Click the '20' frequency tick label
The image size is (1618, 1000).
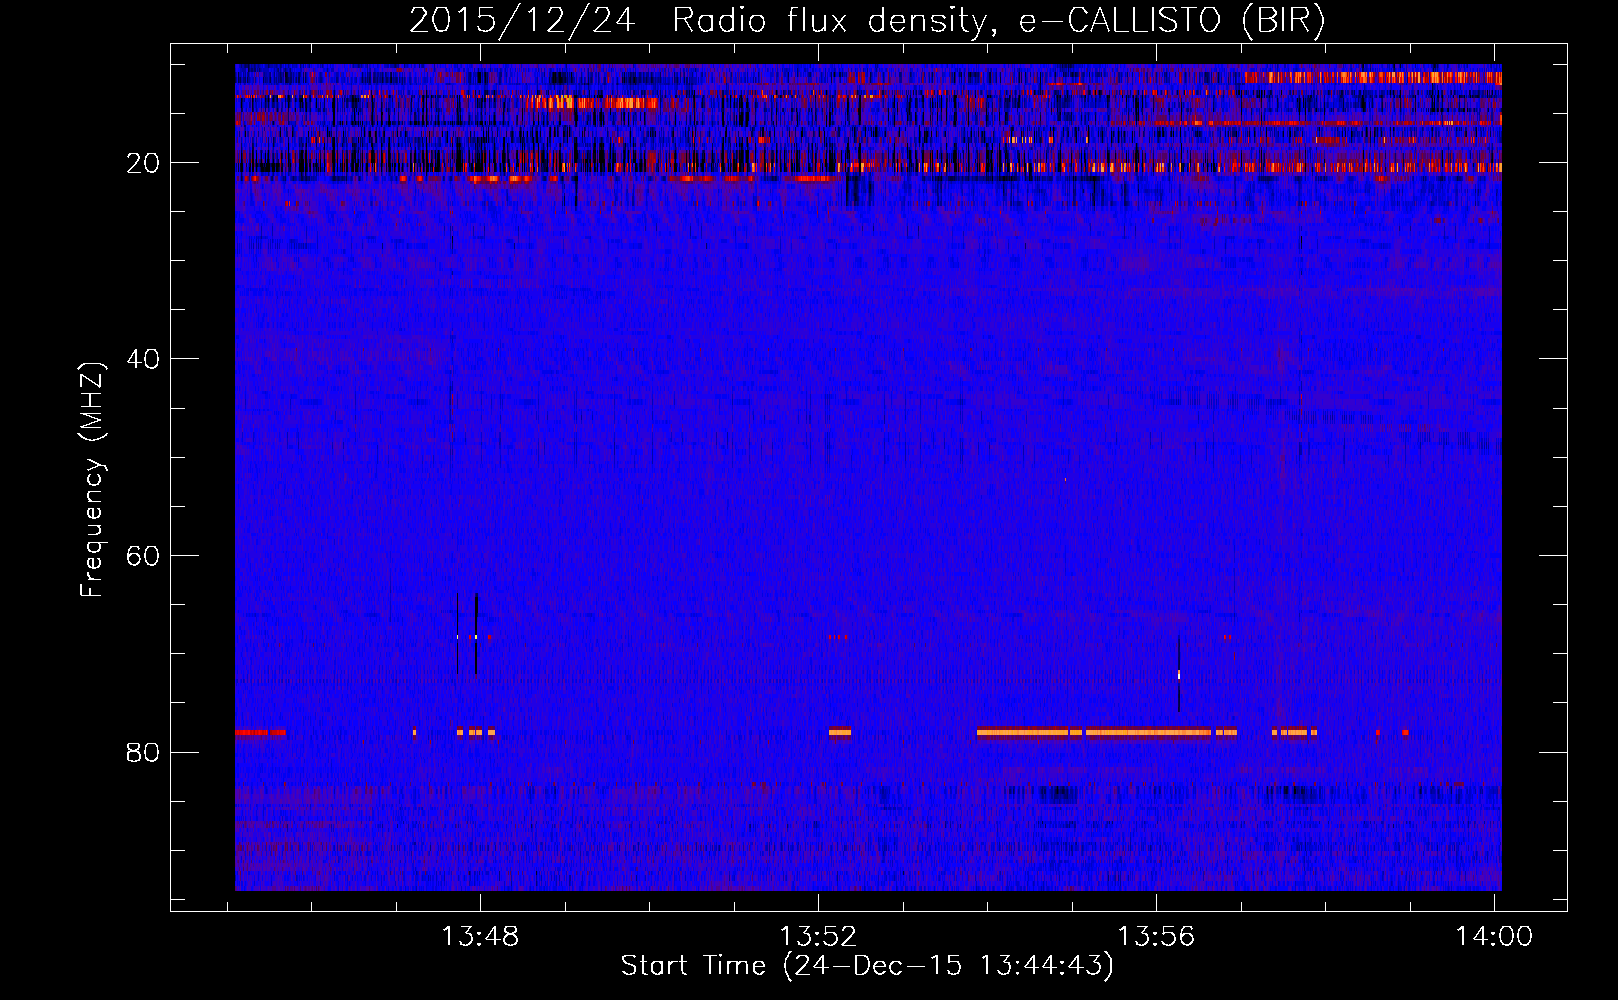point(144,163)
